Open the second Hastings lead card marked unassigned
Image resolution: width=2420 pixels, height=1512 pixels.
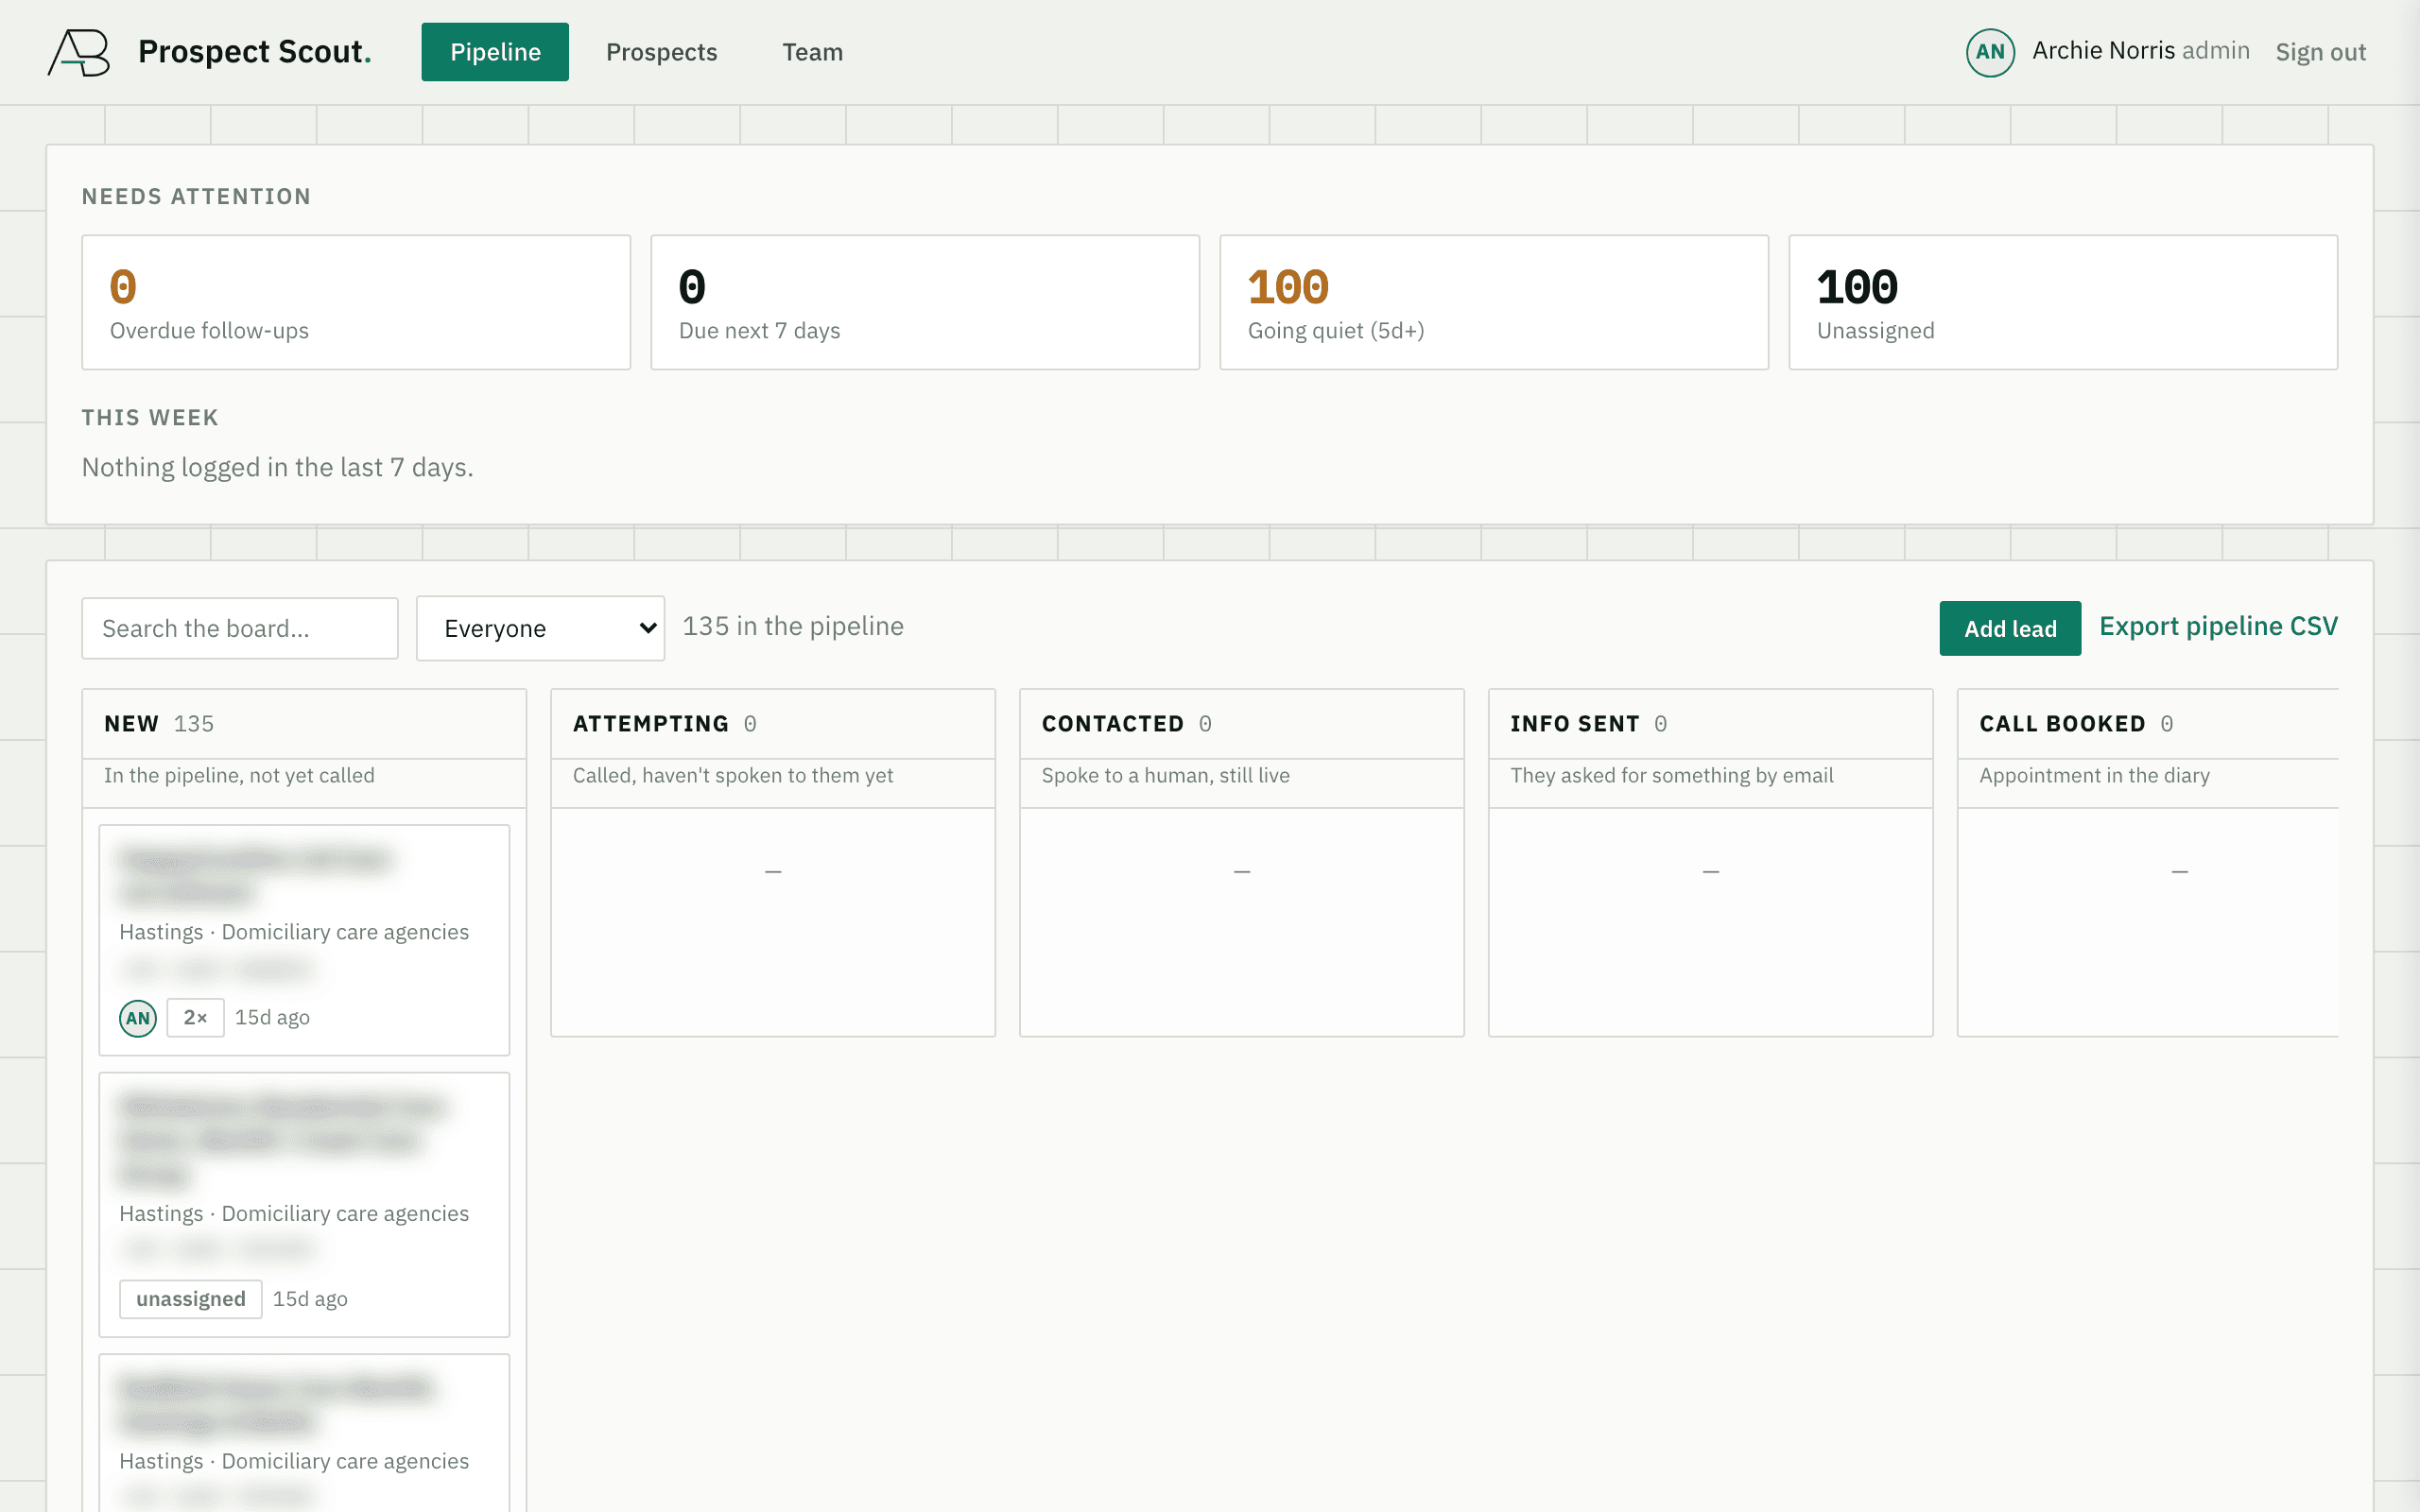point(304,1205)
